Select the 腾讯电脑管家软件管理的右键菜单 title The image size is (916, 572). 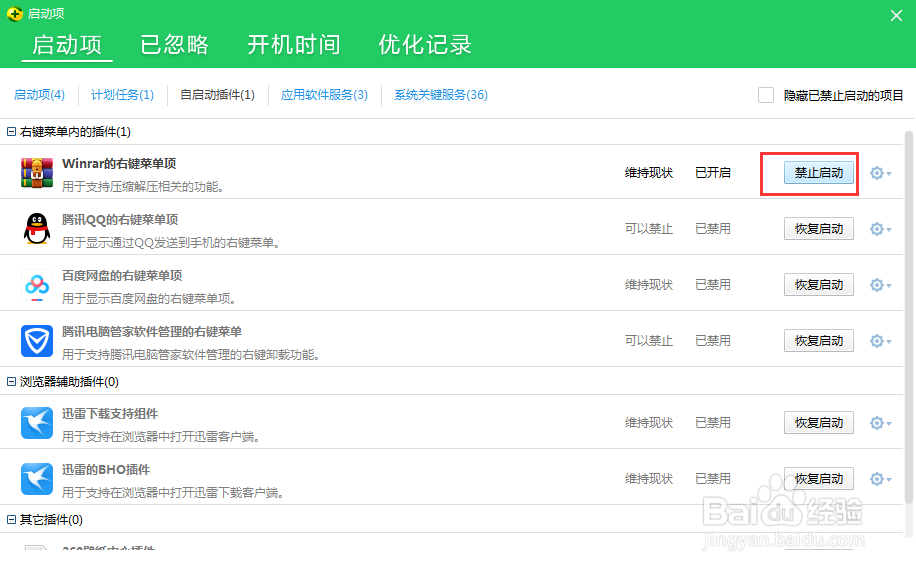tap(152, 332)
